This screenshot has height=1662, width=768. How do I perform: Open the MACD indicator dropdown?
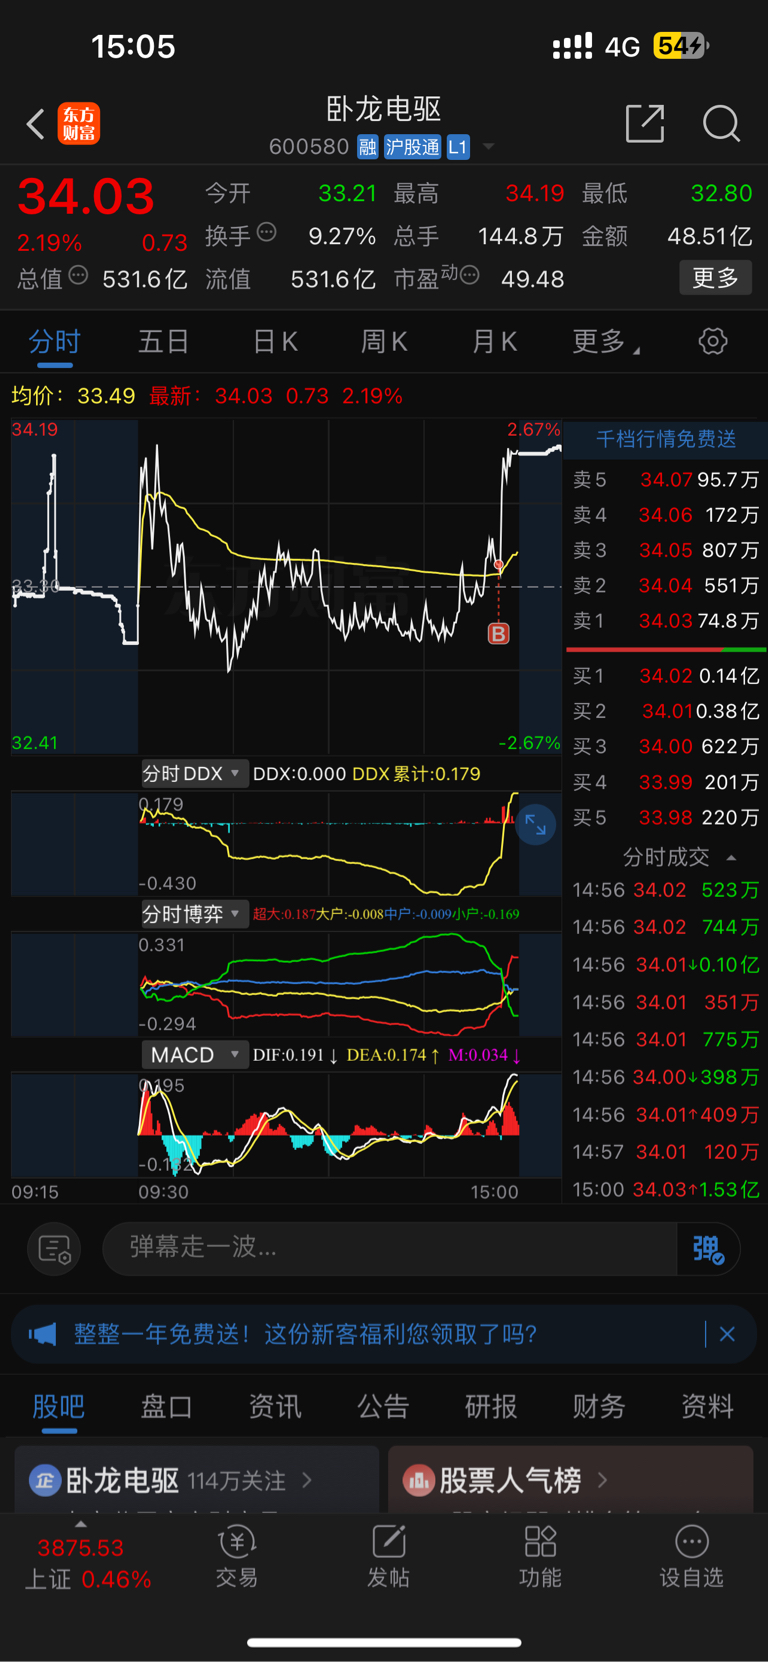pyautogui.click(x=194, y=1055)
